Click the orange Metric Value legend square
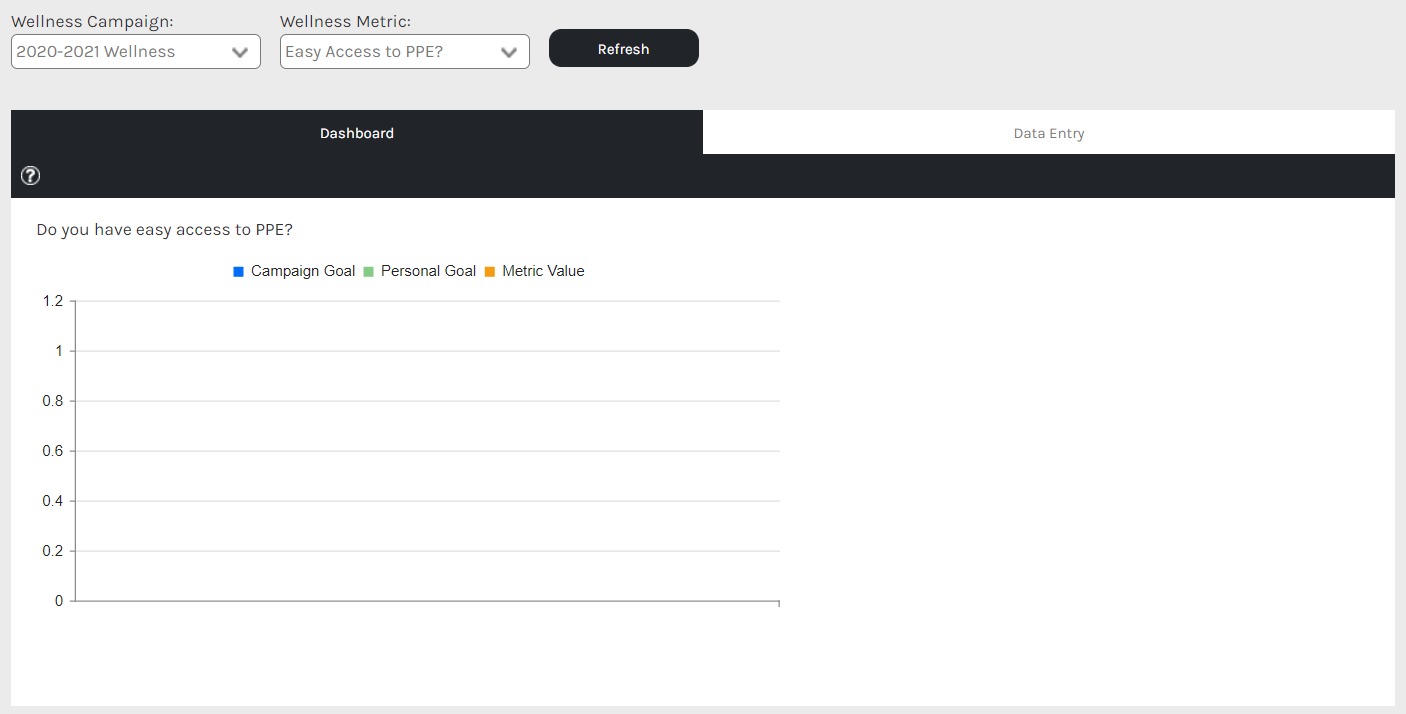1406x714 pixels. [x=490, y=272]
